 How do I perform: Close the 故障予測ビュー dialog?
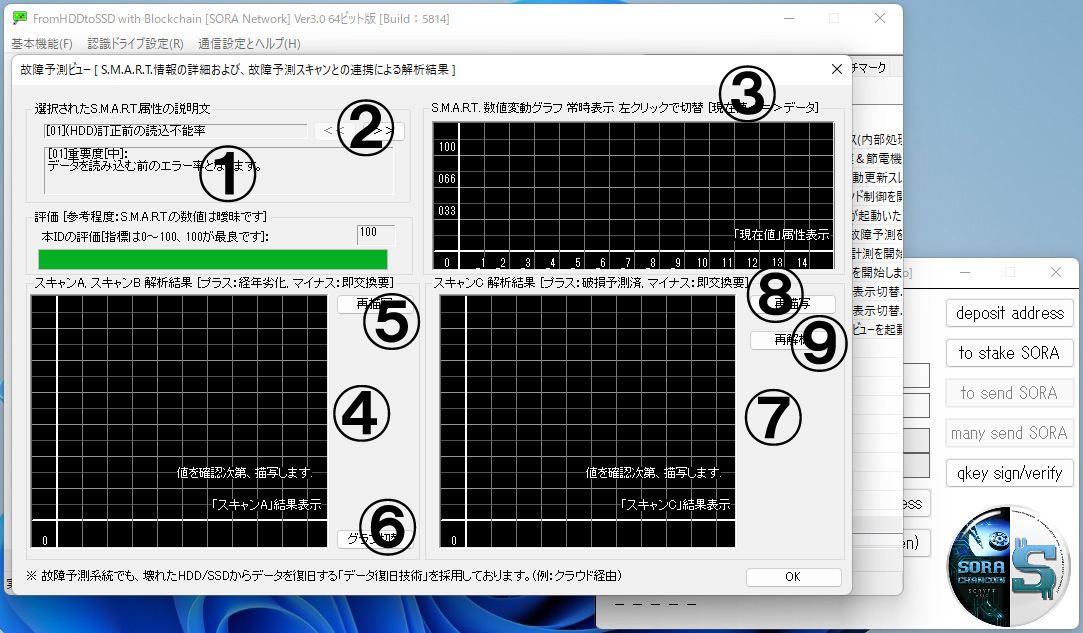click(x=836, y=69)
